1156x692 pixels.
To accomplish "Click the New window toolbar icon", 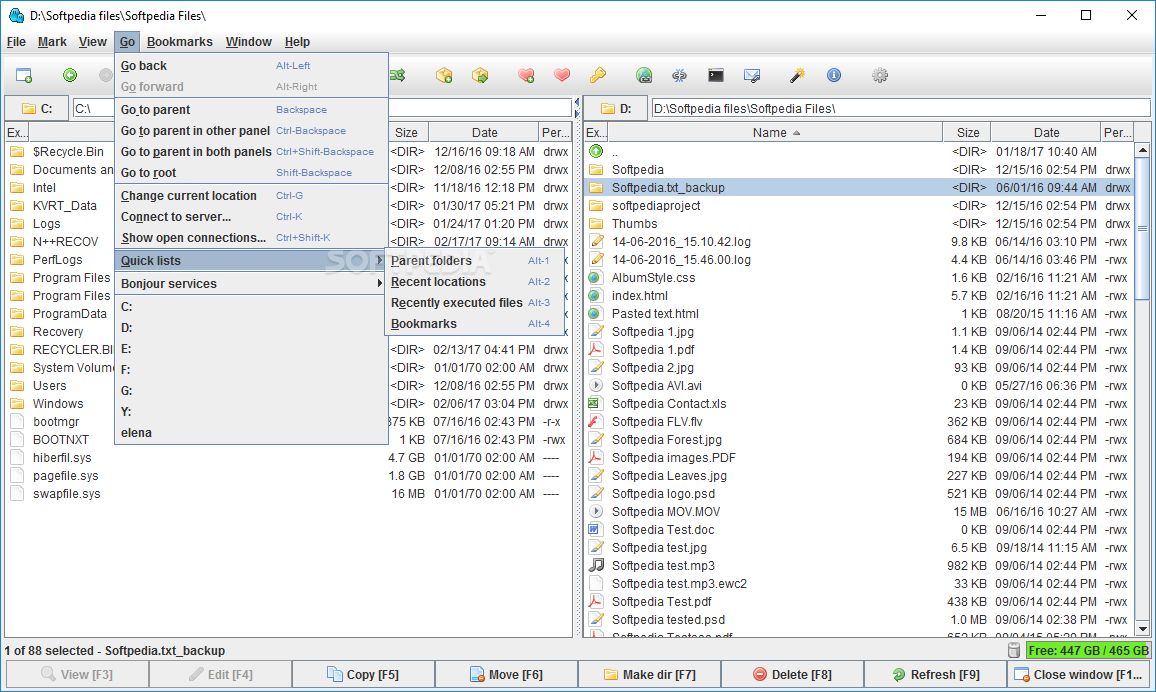I will pos(24,75).
